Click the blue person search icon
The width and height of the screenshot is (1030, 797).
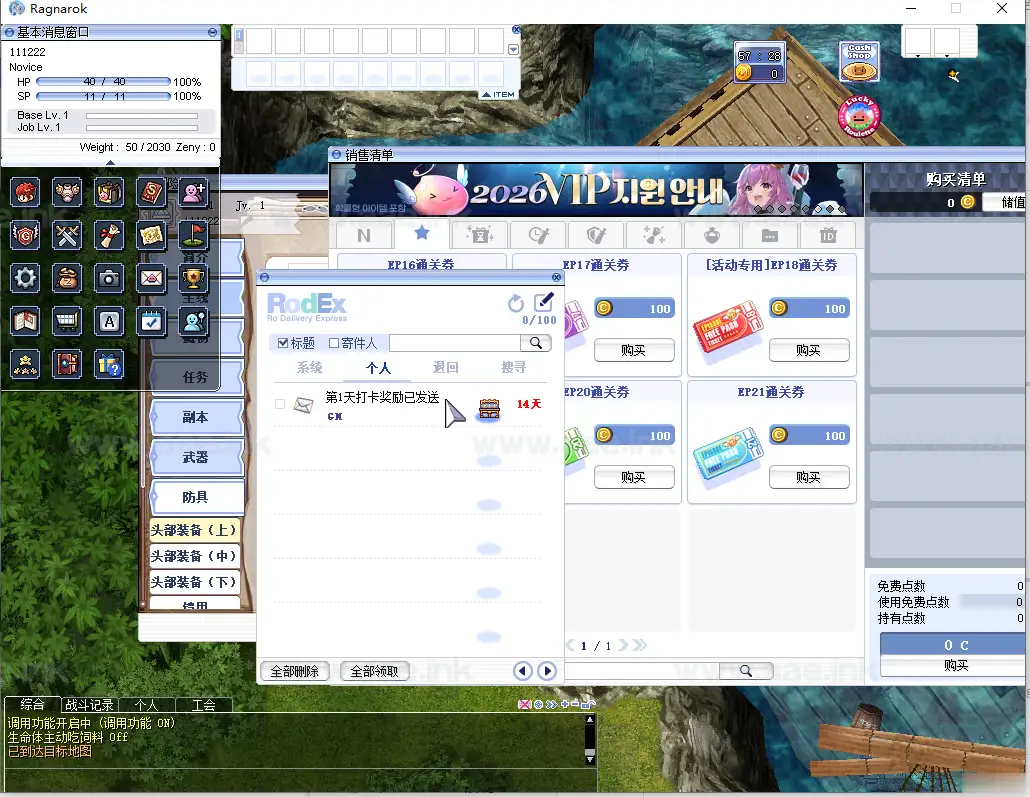193,321
